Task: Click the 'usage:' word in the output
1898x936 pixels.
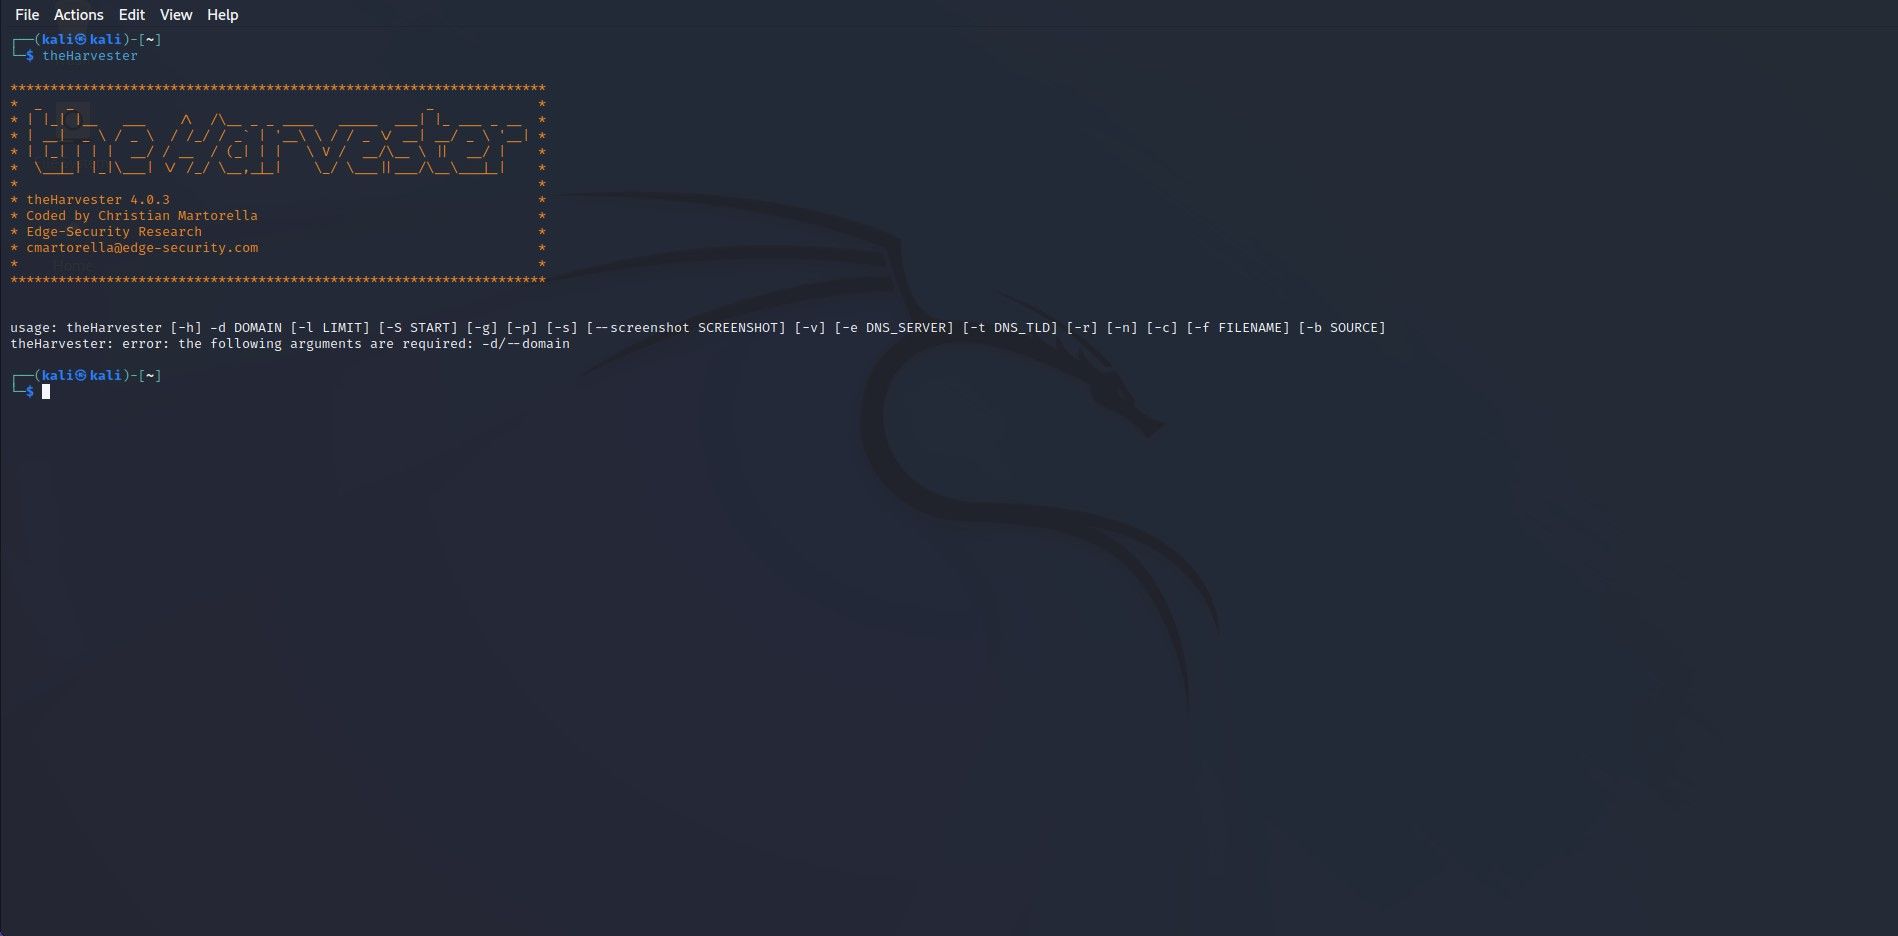Action: (34, 328)
